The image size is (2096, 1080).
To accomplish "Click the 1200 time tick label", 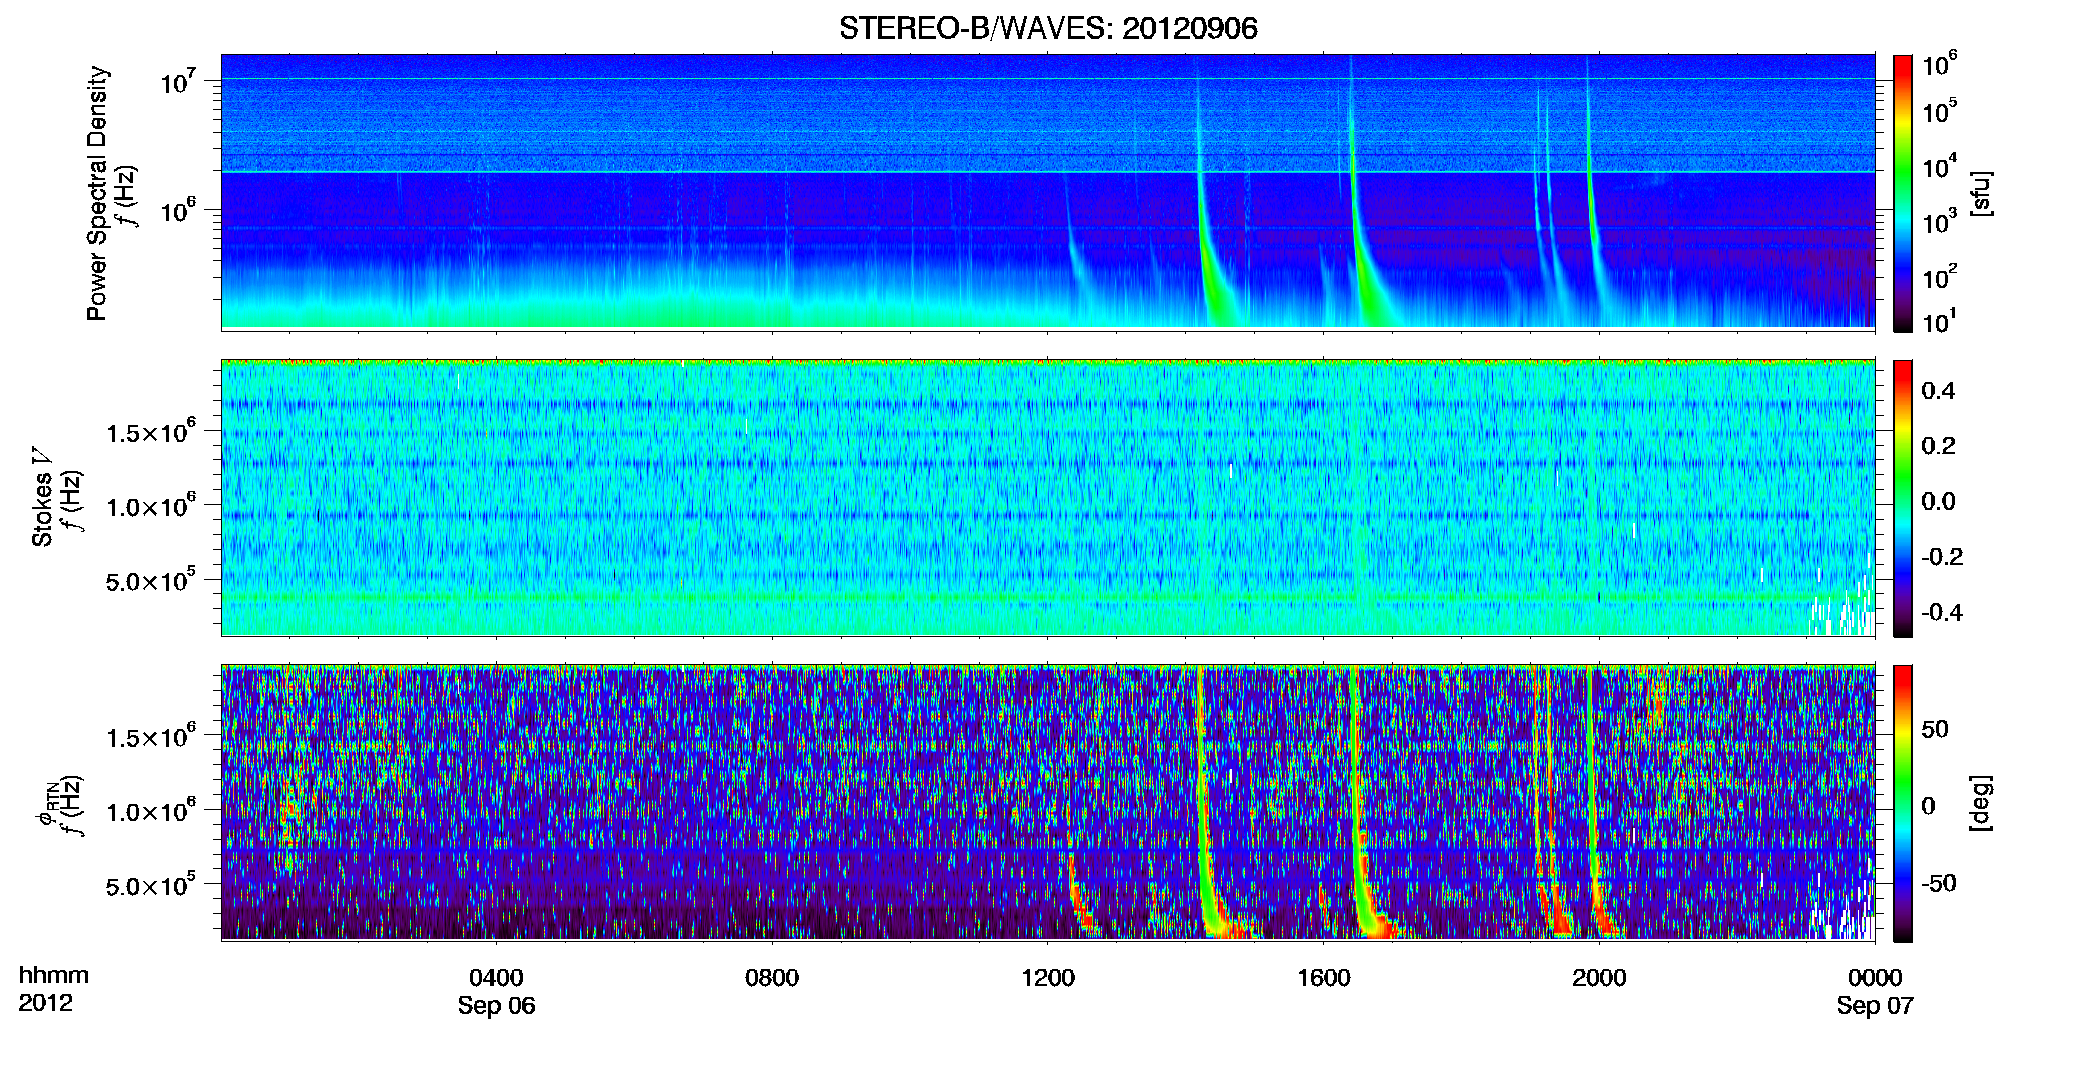I will (x=1048, y=978).
